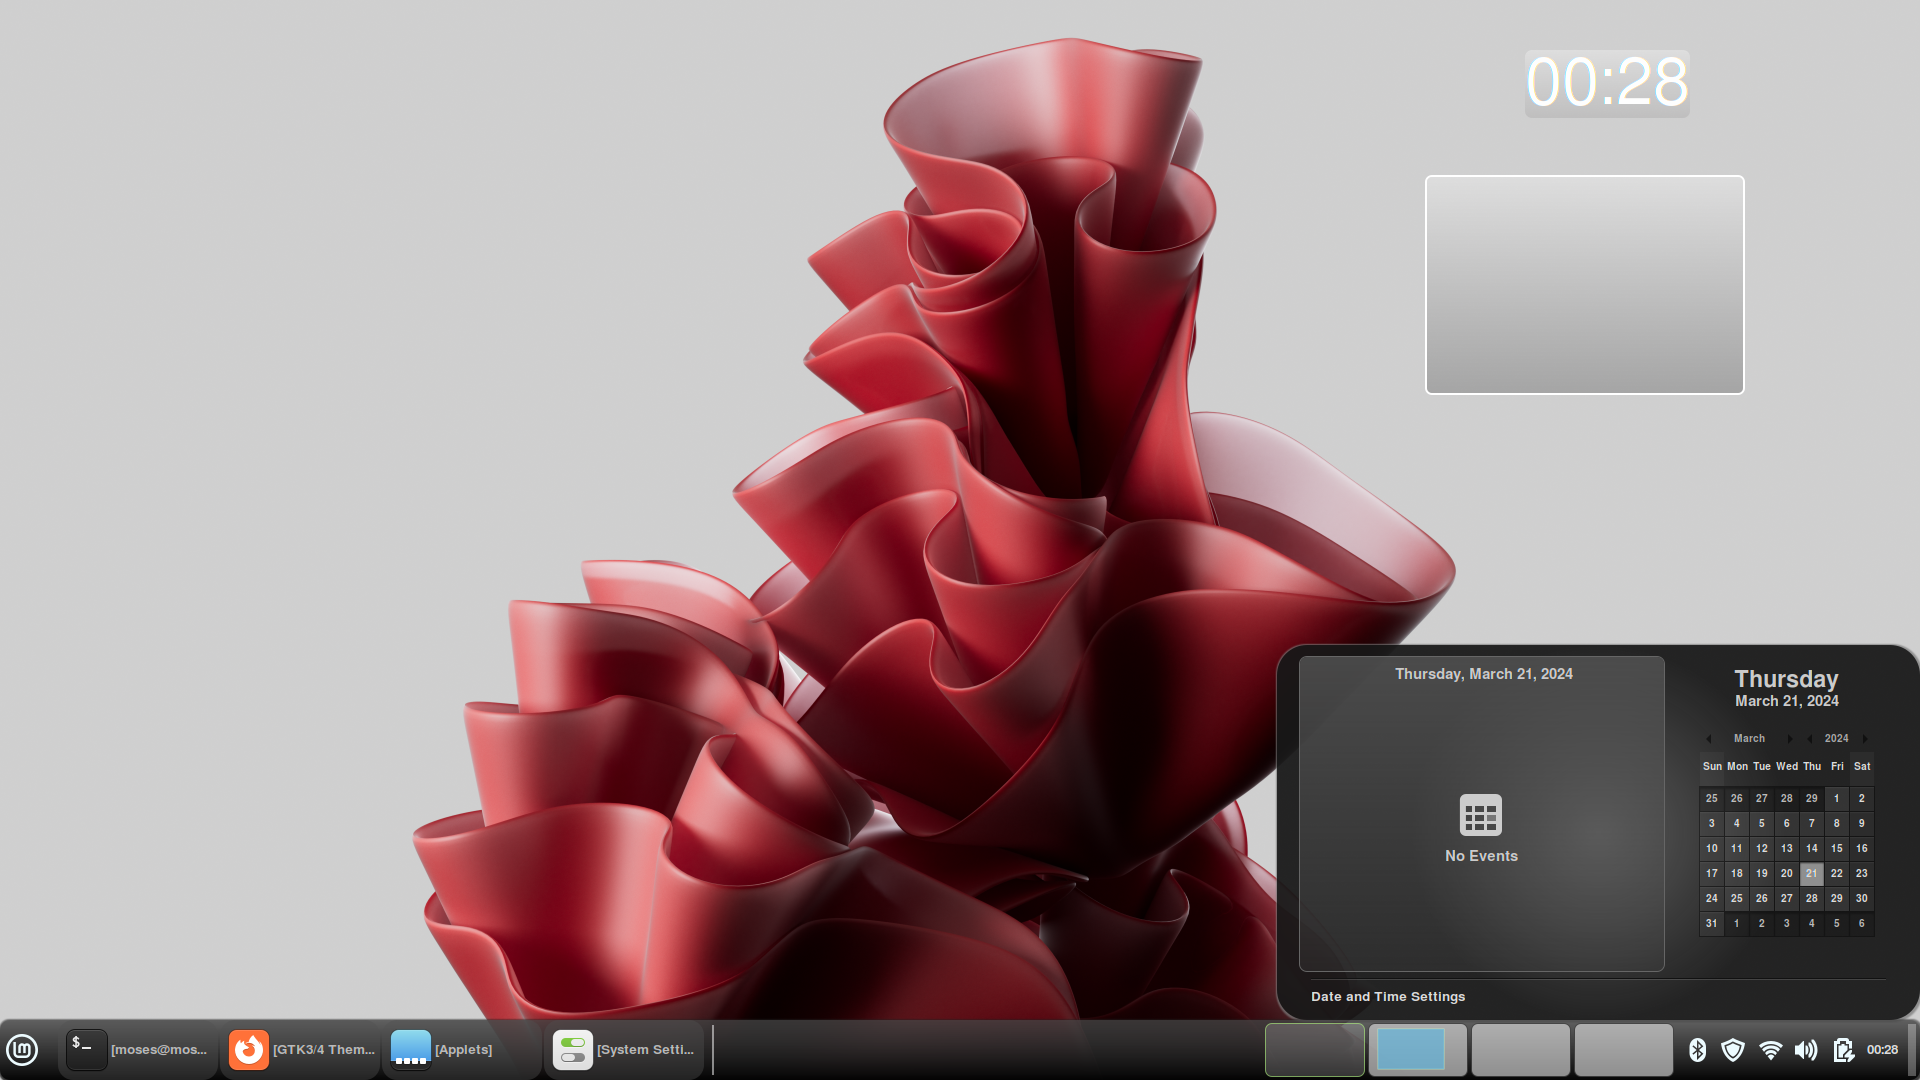Click the Thursday heading in the calendar popup

tap(1786, 679)
